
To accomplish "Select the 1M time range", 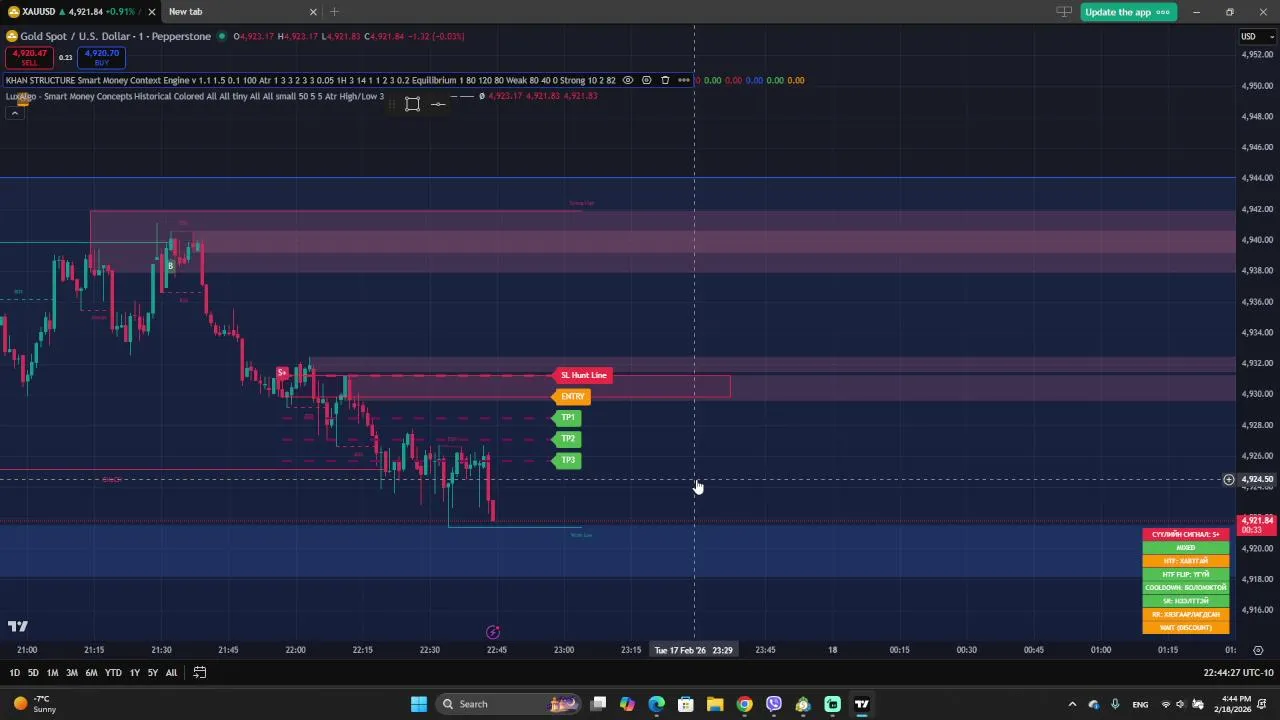I will (x=52, y=673).
